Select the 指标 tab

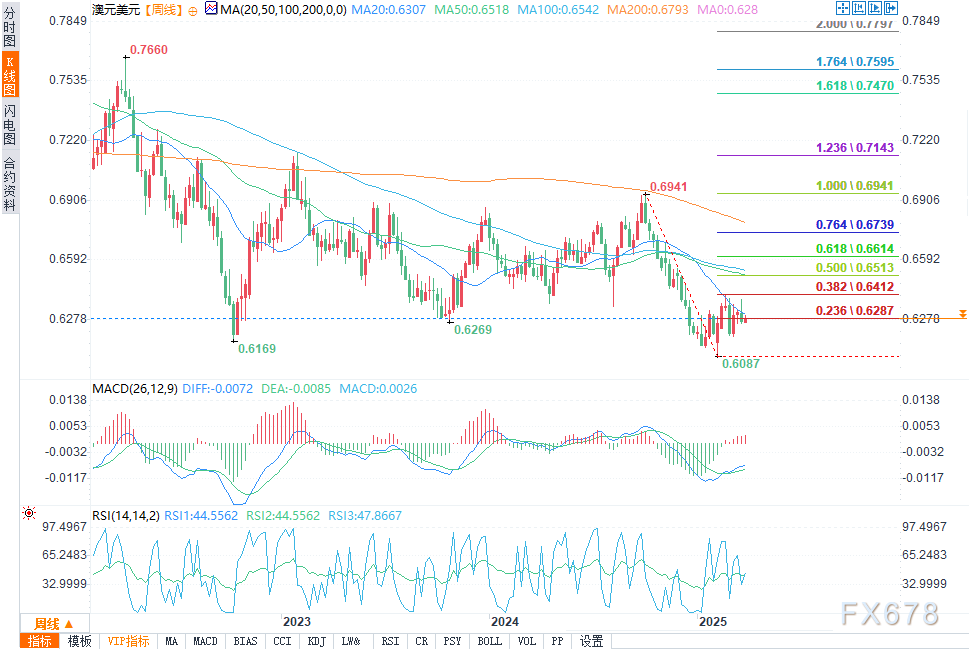tap(40, 641)
